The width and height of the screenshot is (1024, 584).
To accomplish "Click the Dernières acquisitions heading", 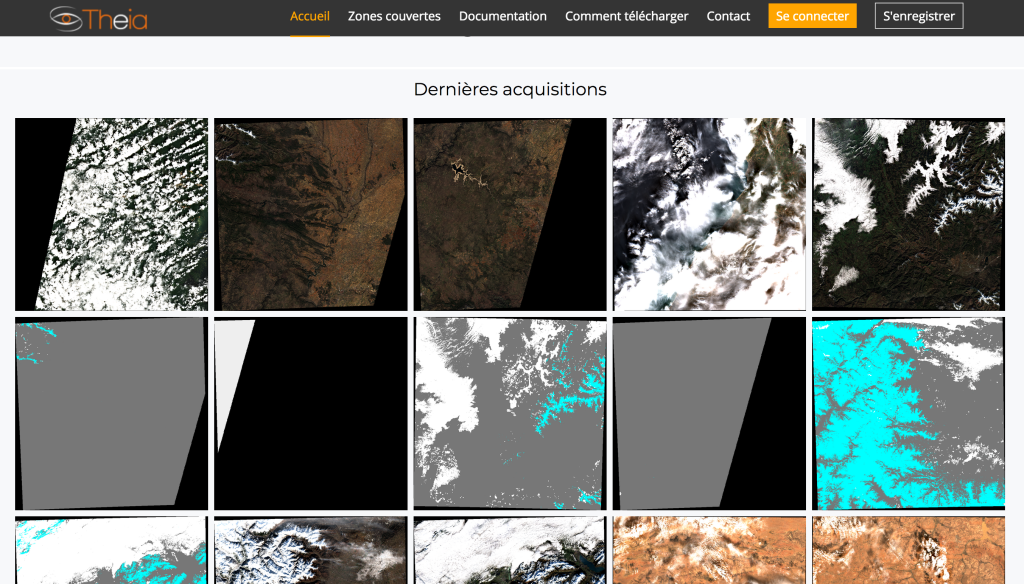I will [510, 89].
